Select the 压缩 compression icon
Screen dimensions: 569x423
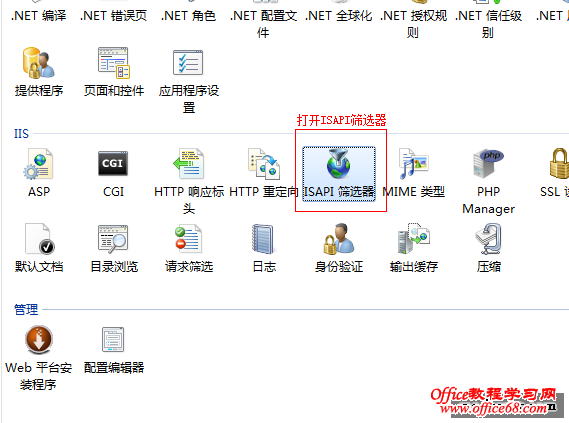pos(488,239)
